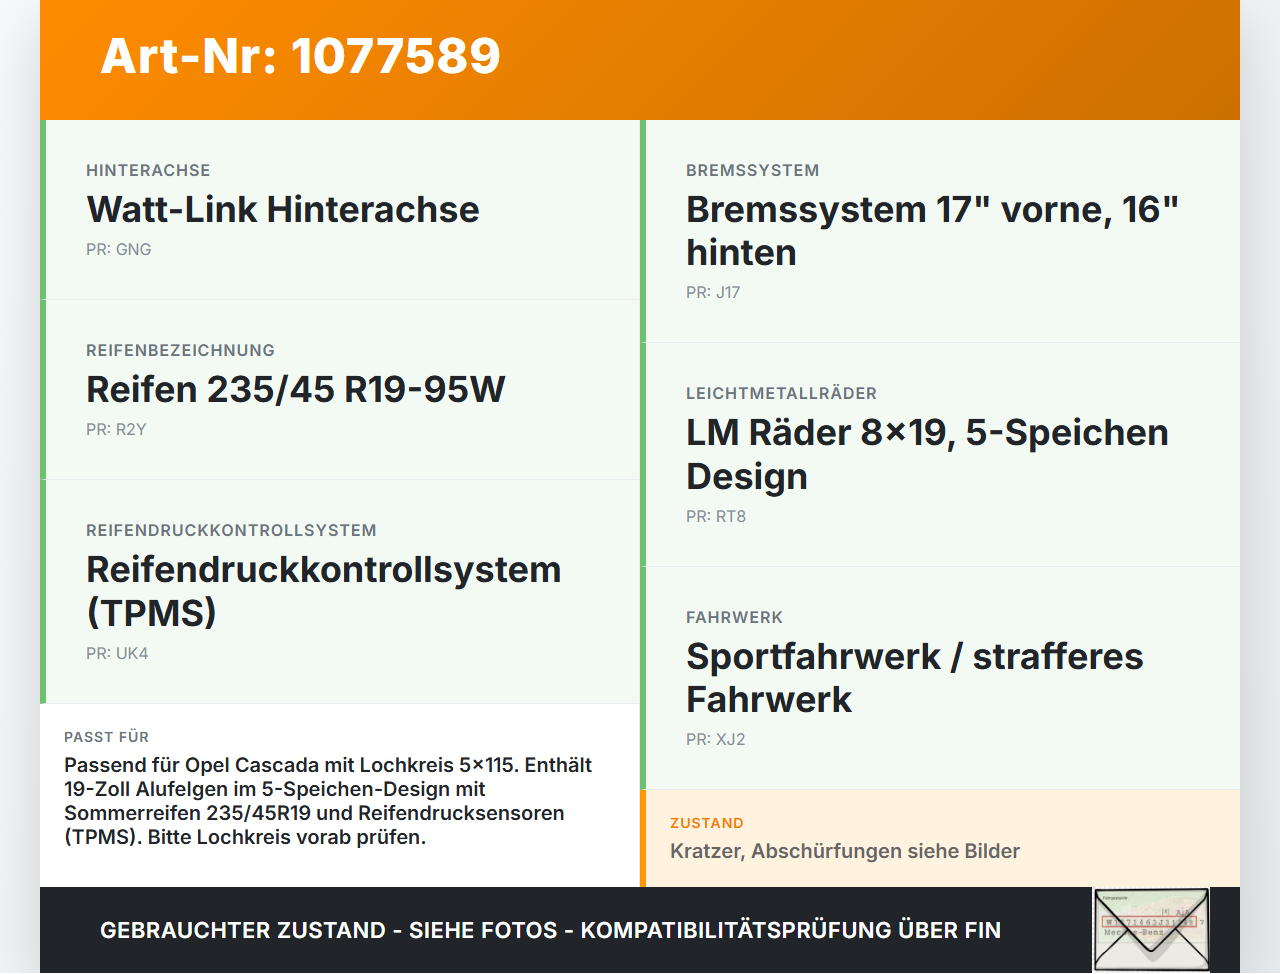
Task: Click the 'FAHRWERK' label
Action: tap(734, 617)
